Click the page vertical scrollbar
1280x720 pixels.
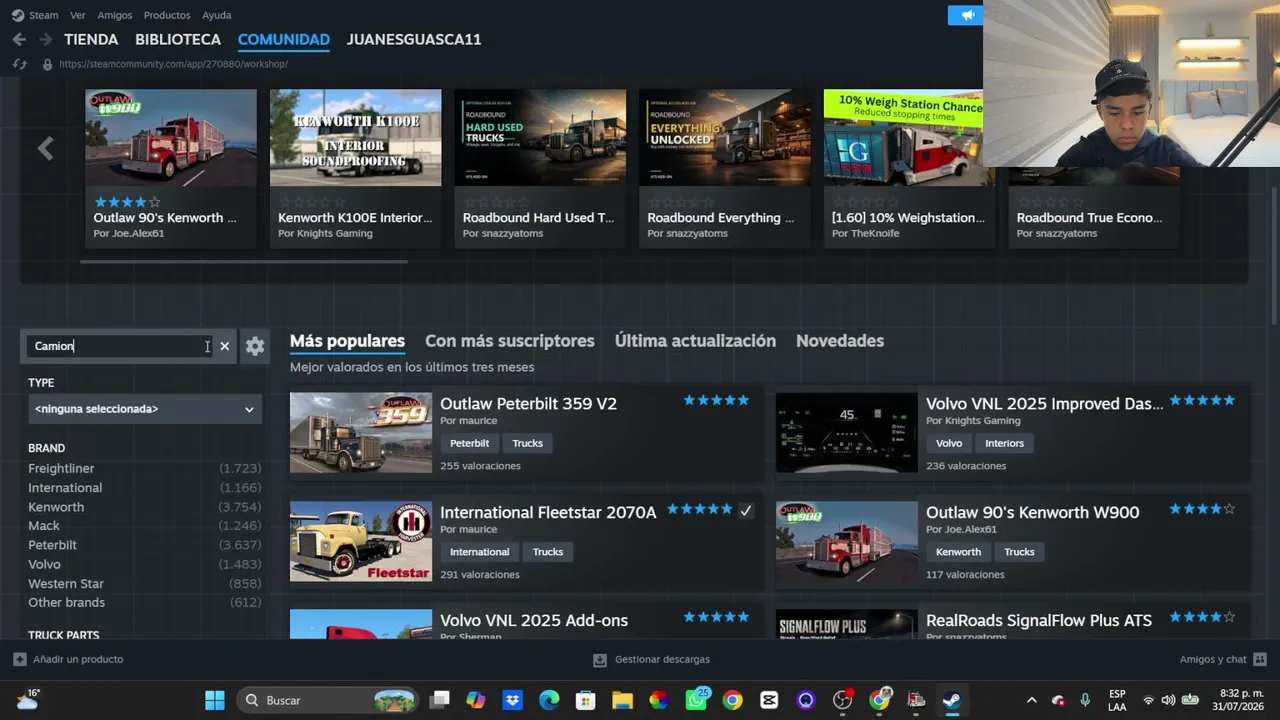click(x=1274, y=255)
